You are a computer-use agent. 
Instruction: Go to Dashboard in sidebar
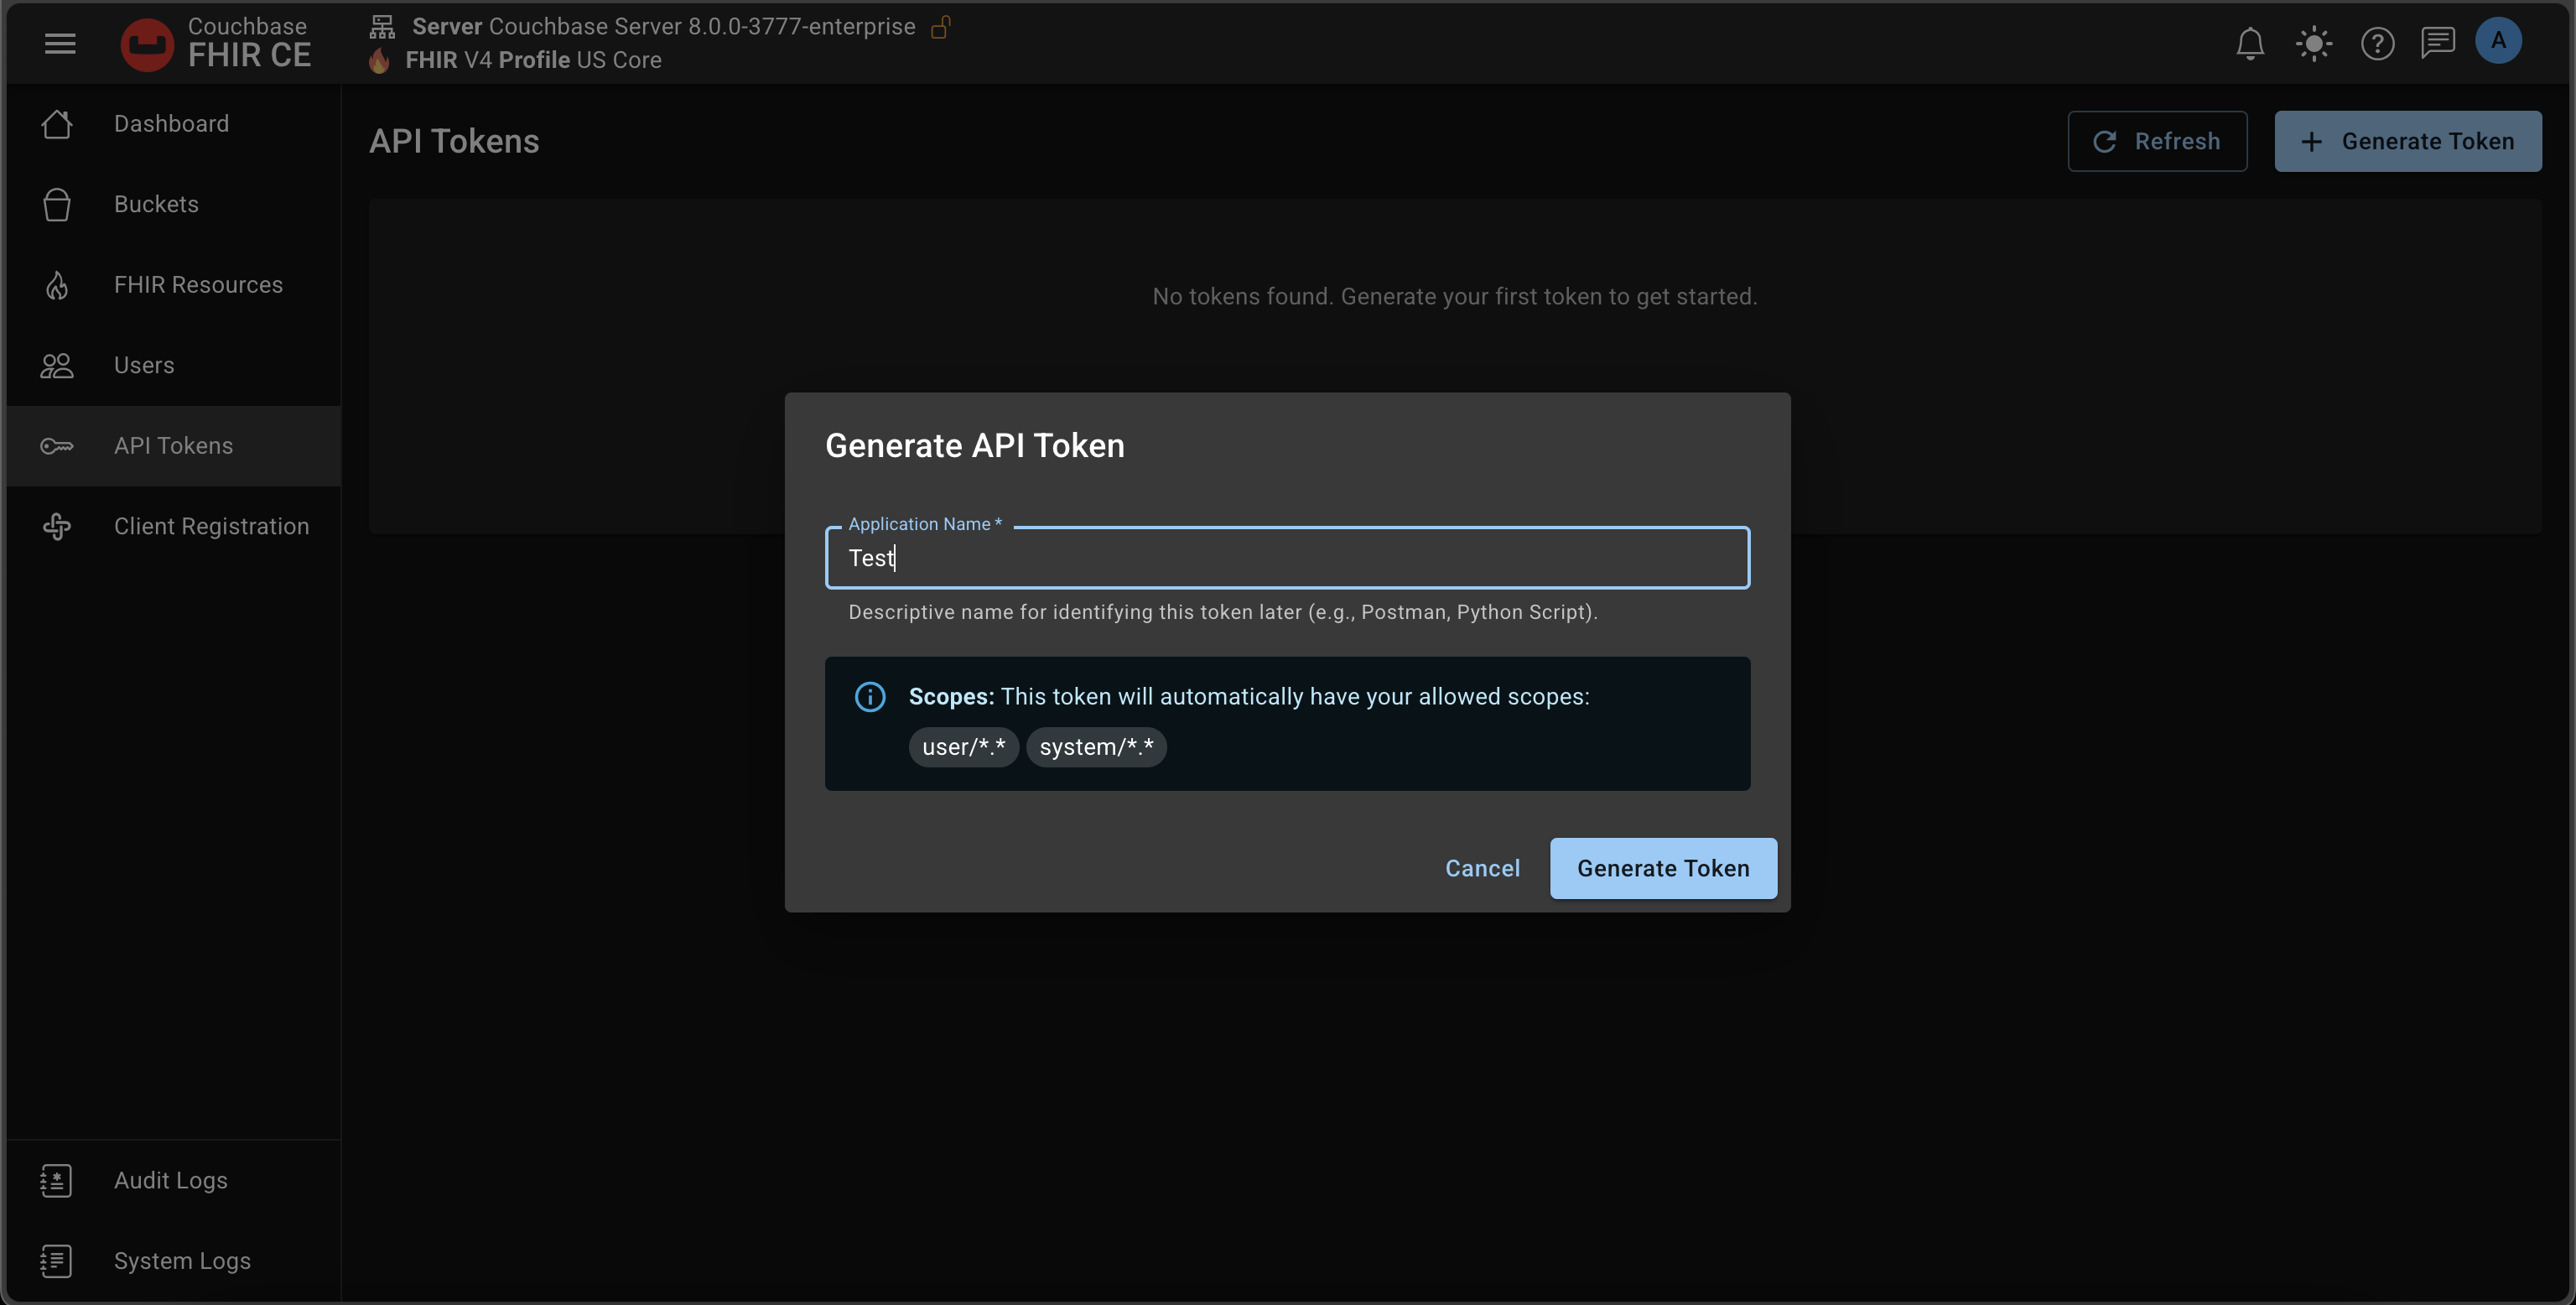coord(171,124)
